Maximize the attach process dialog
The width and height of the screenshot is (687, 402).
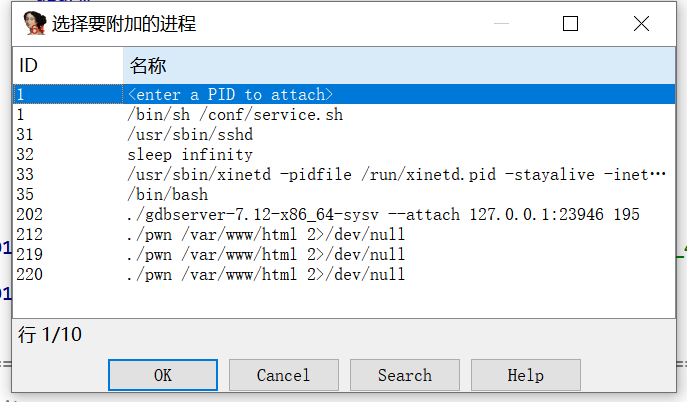(x=570, y=24)
